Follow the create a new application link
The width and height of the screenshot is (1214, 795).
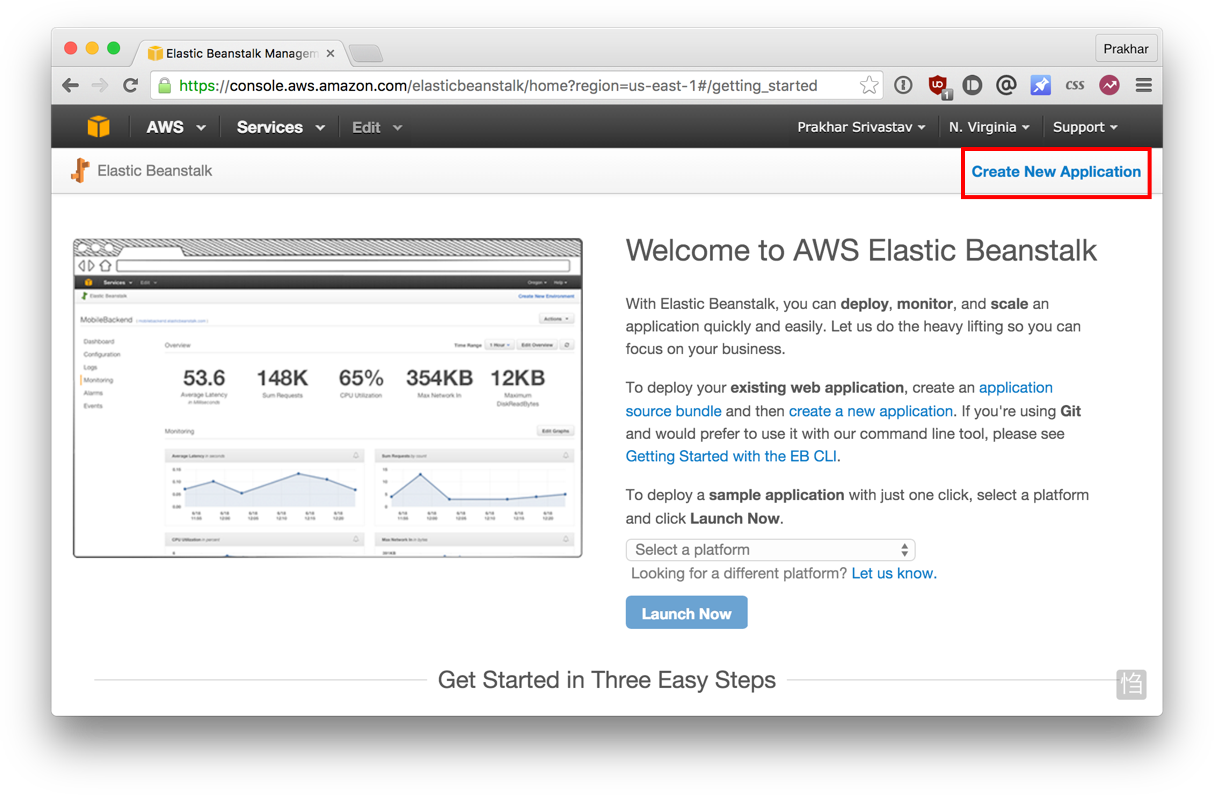click(870, 411)
